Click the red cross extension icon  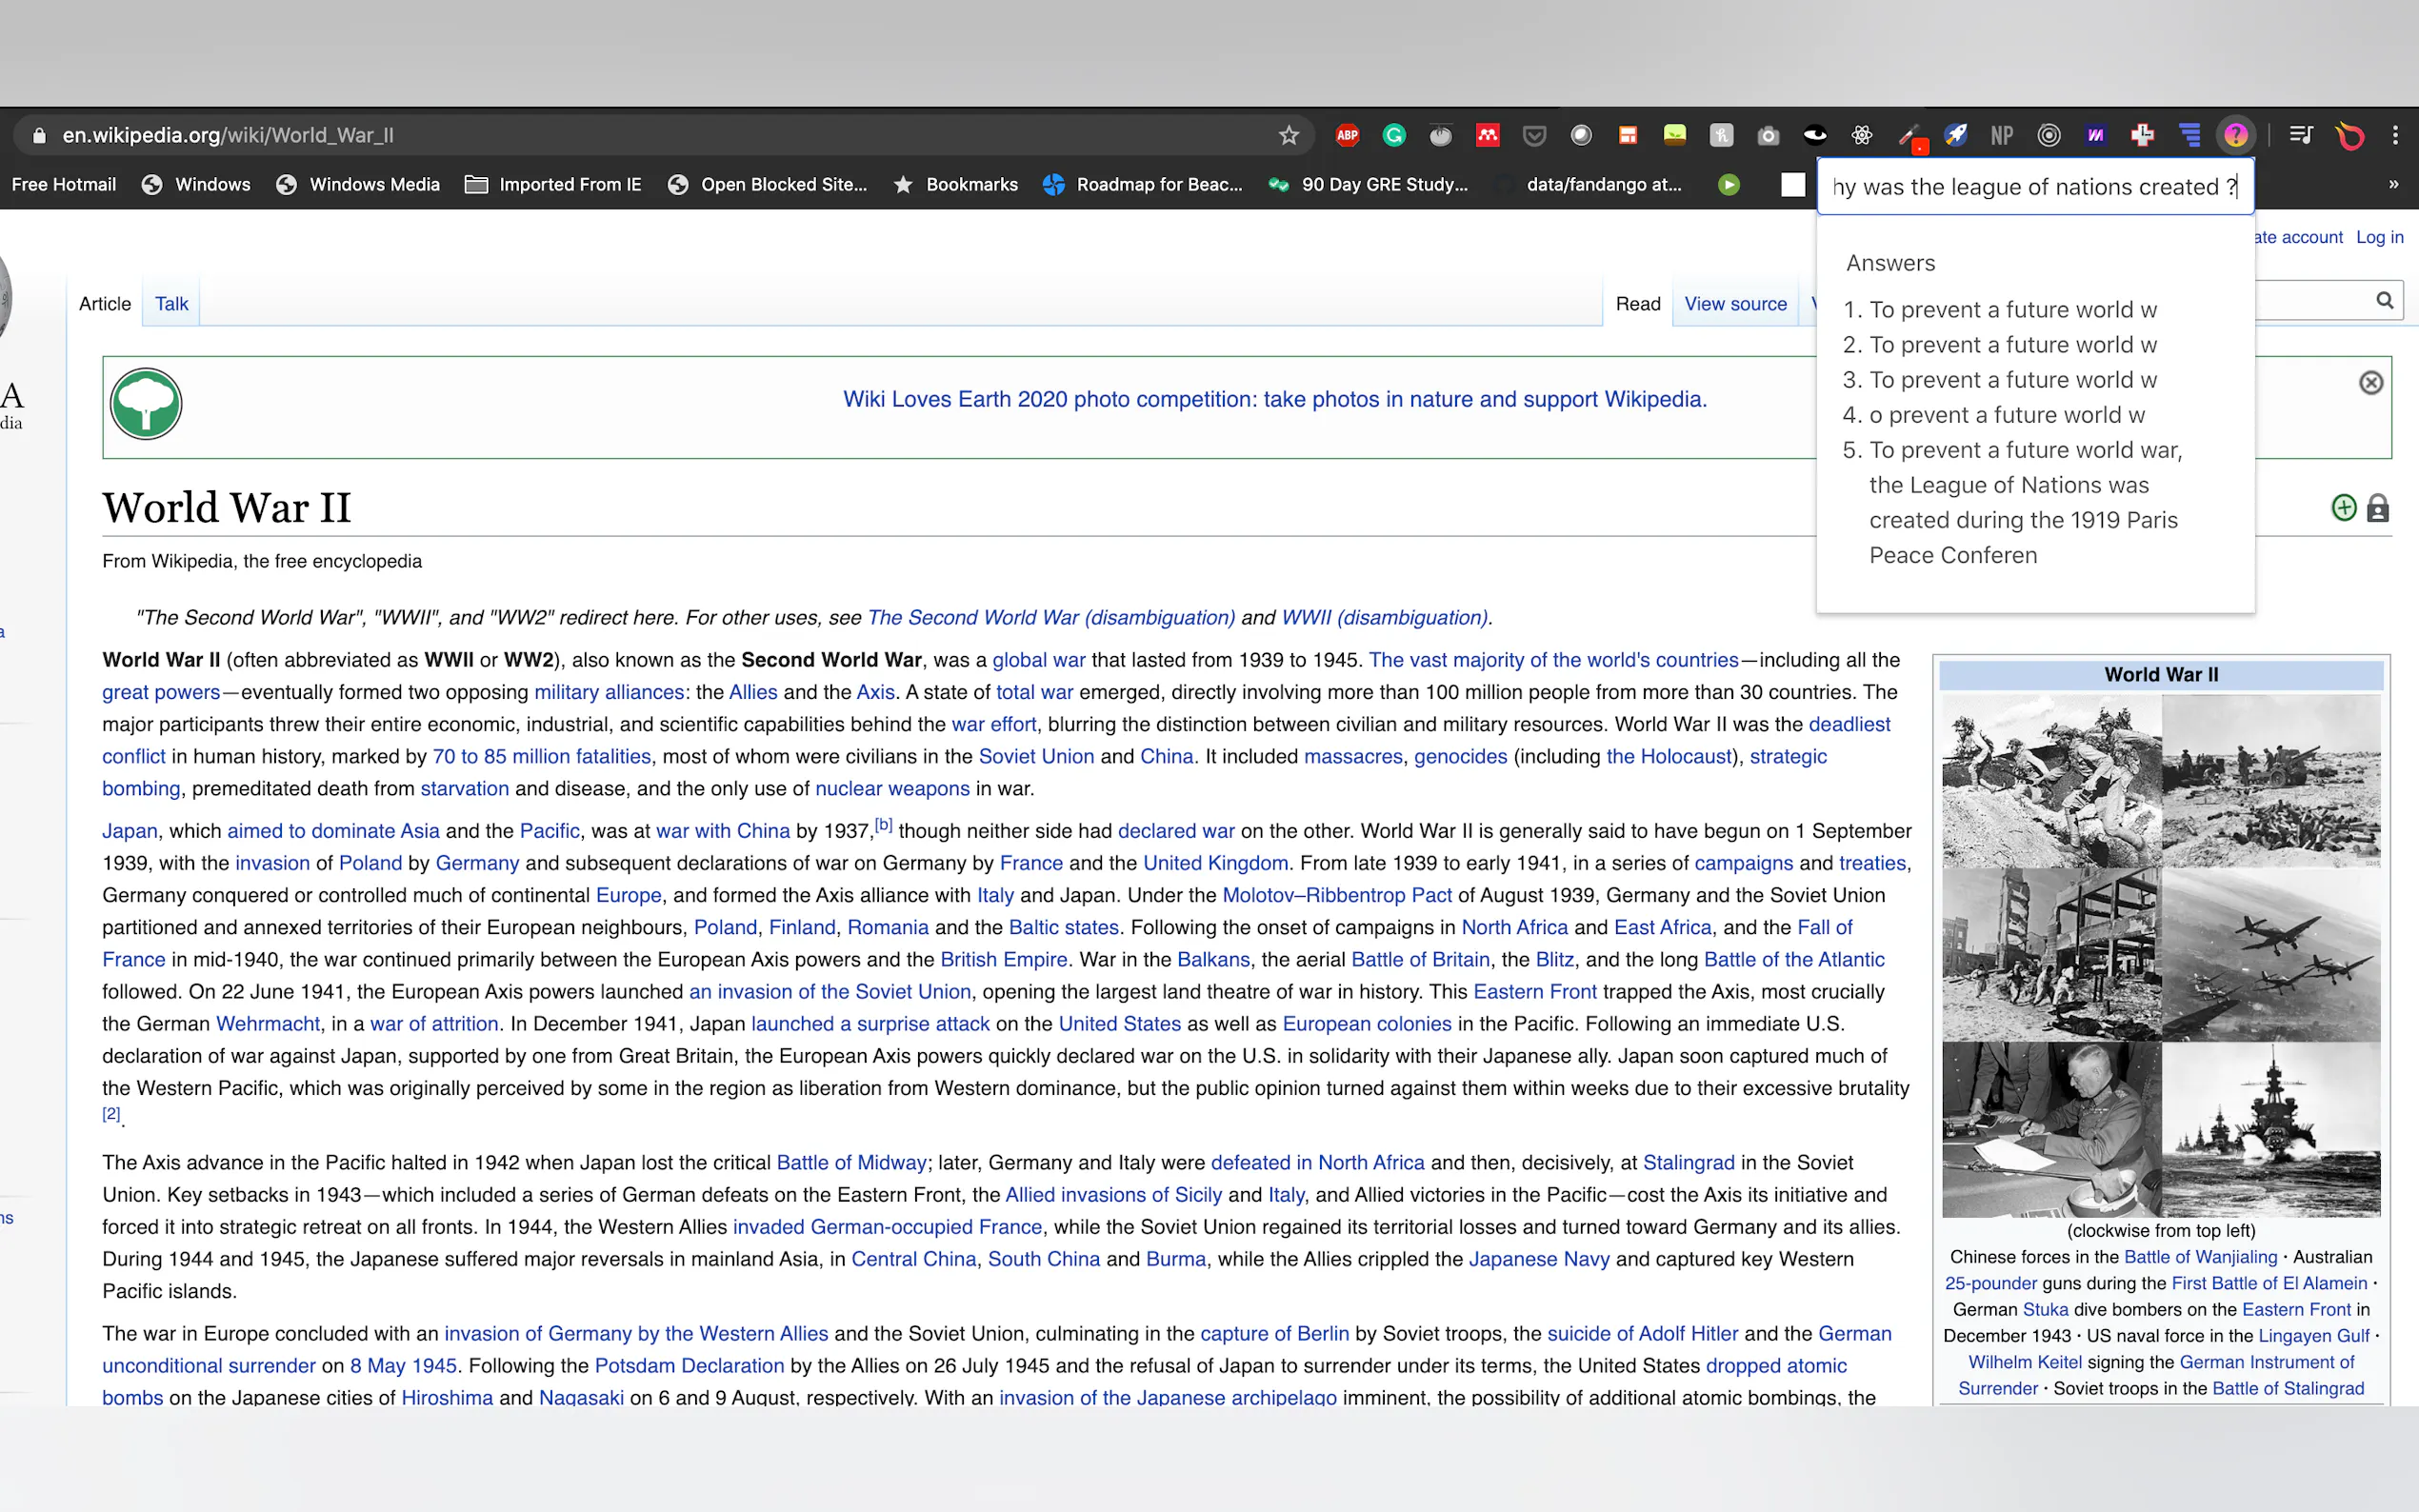pyautogui.click(x=2142, y=135)
